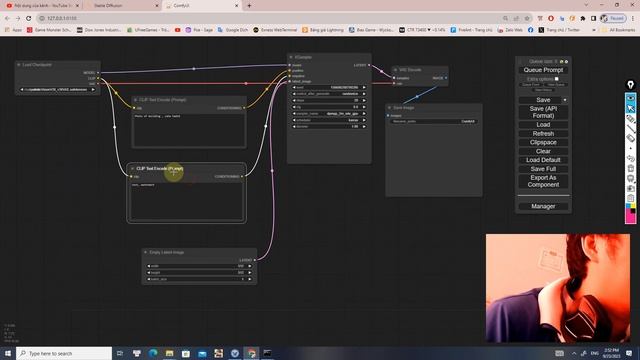Increase Empty Latent Image width arrow
The image size is (640, 360).
(250, 266)
